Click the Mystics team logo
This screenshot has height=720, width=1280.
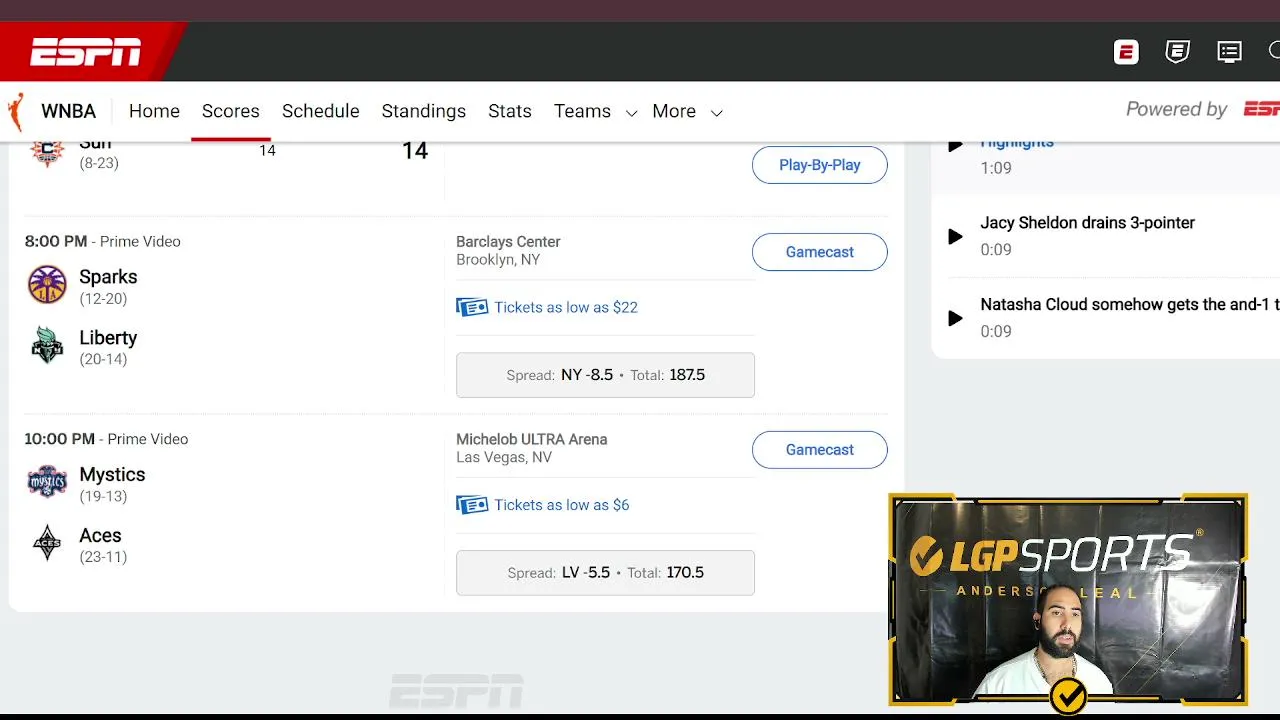tap(47, 483)
